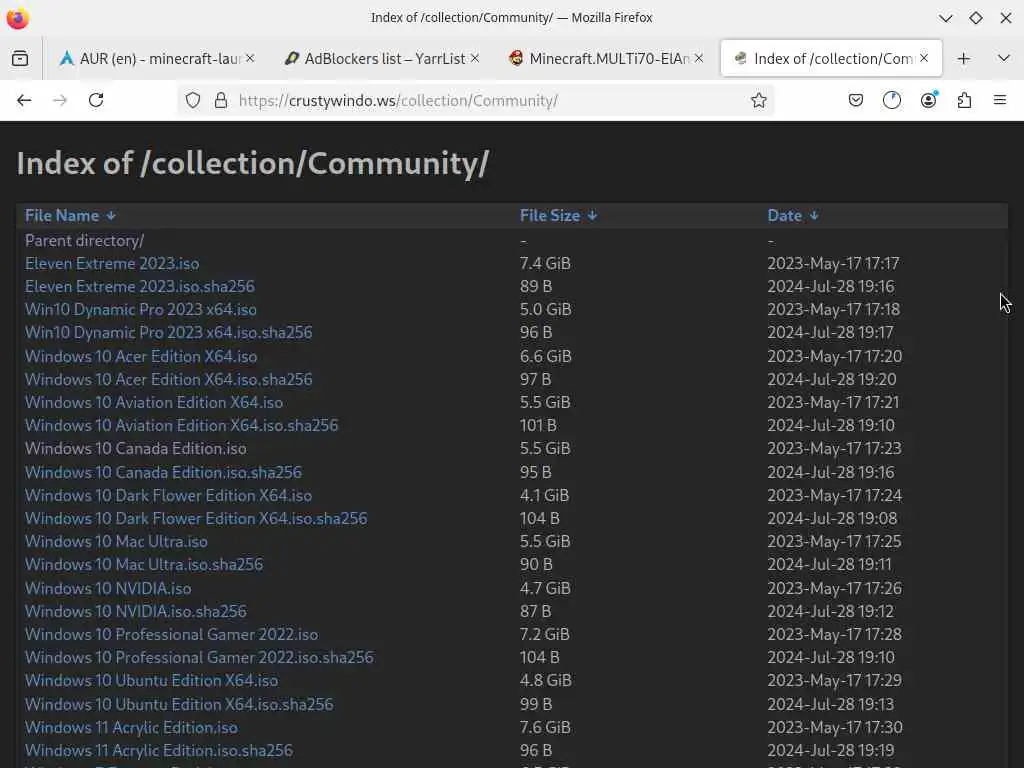Open Windows 10 Ubuntu Edition X64.iso.sha256
1024x768 pixels.
179,704
